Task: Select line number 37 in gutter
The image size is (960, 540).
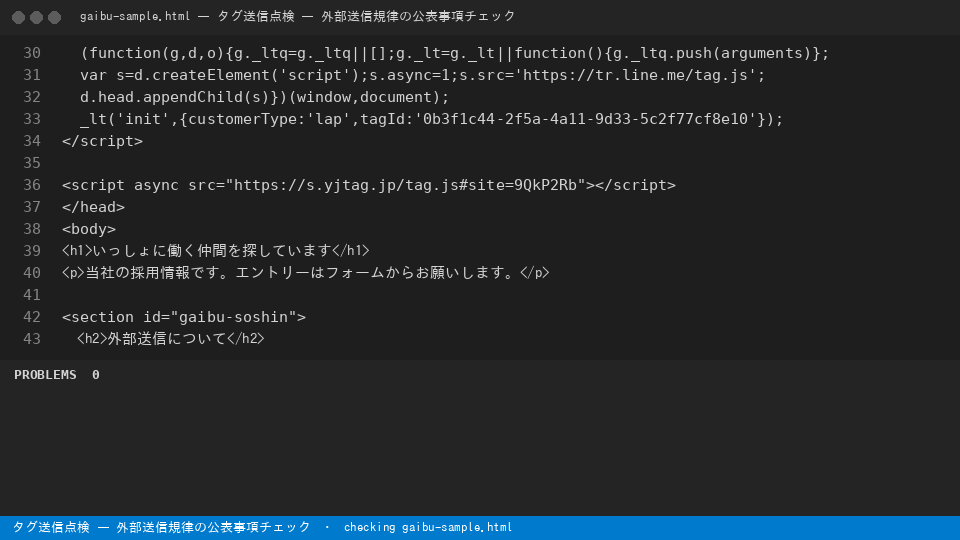Action: [x=32, y=207]
